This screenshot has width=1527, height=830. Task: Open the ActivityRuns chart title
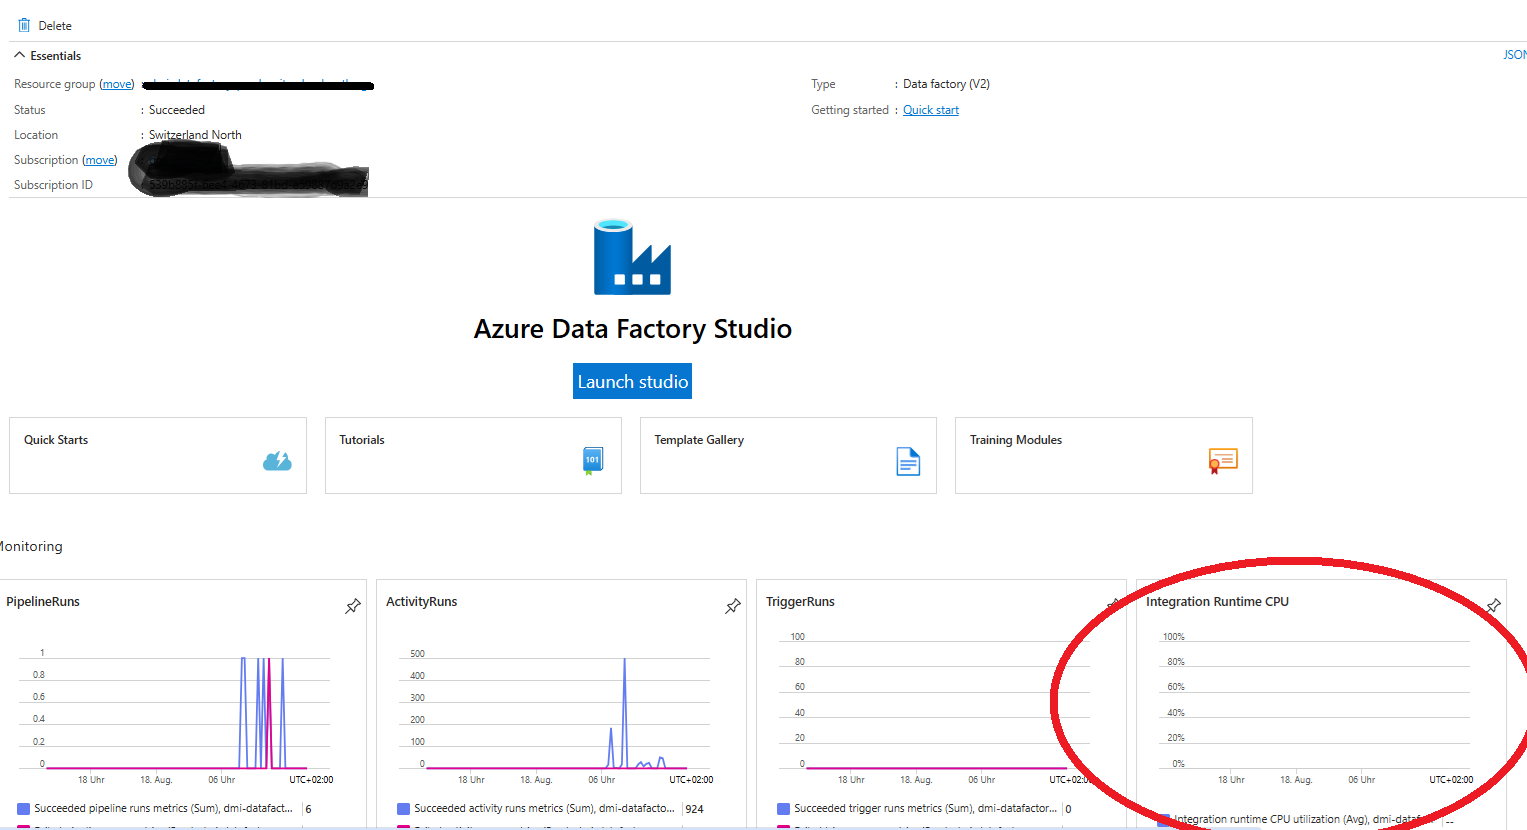[x=422, y=602]
